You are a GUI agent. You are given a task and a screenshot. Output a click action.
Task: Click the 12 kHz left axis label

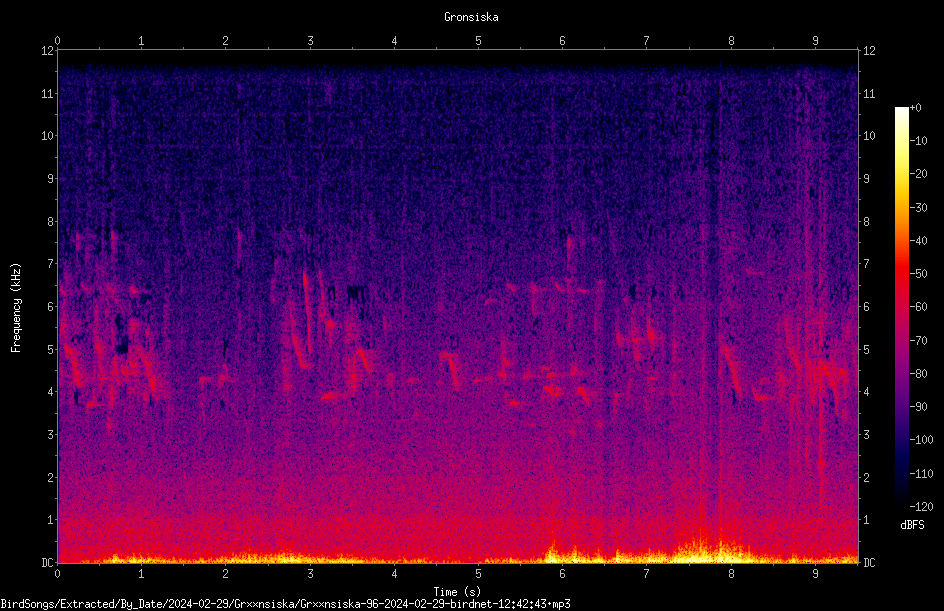point(47,51)
